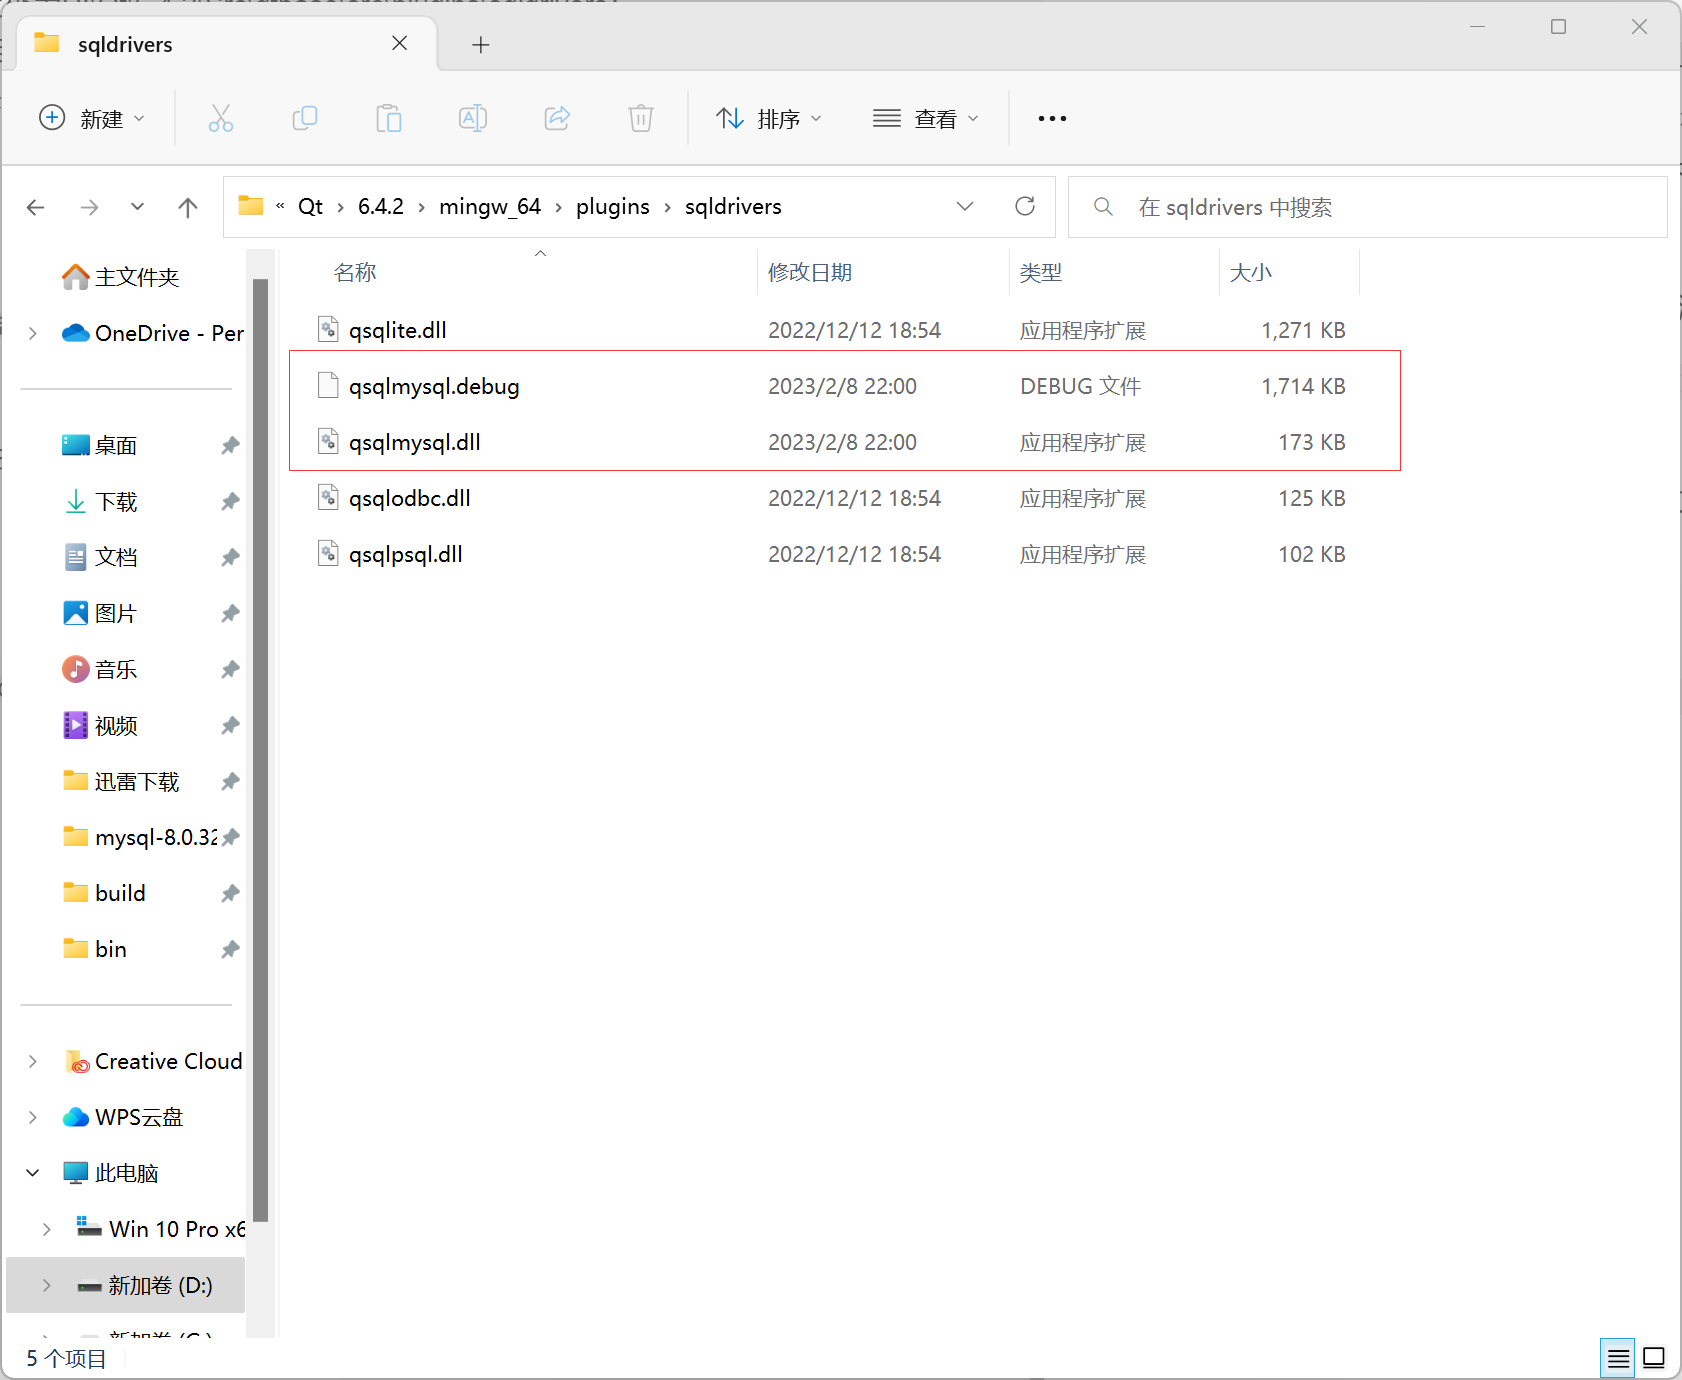The width and height of the screenshot is (1682, 1380).
Task: Expand the OneDrive tree node
Action: pos(33,333)
